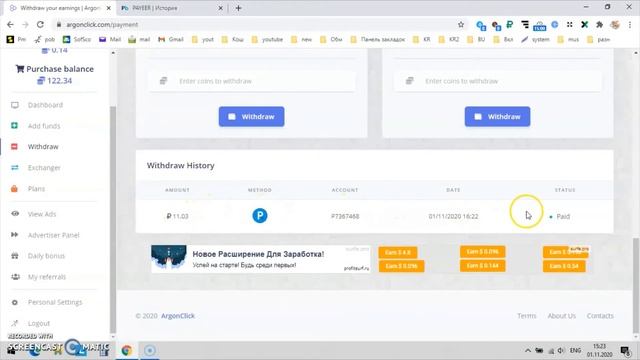Click the right Withdraw button
Viewport: 640px width, 360px height.
click(497, 117)
